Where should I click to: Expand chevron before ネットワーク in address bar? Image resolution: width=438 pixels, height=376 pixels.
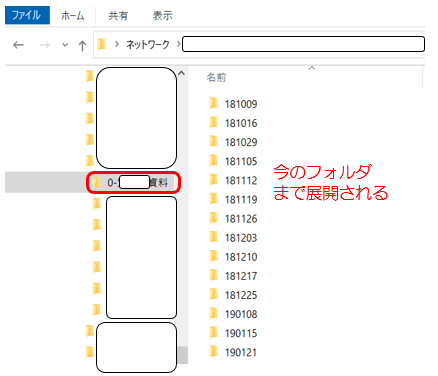[117, 44]
